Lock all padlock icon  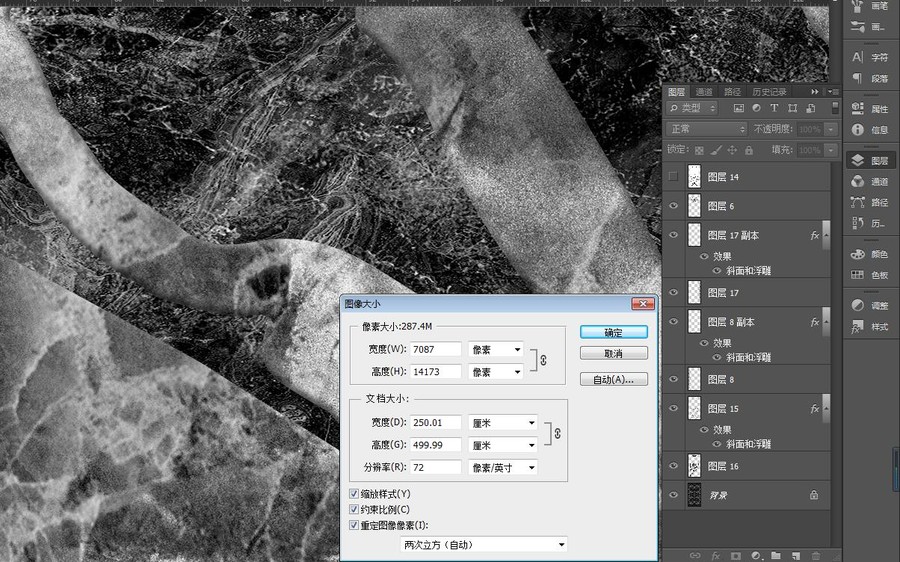[748, 150]
